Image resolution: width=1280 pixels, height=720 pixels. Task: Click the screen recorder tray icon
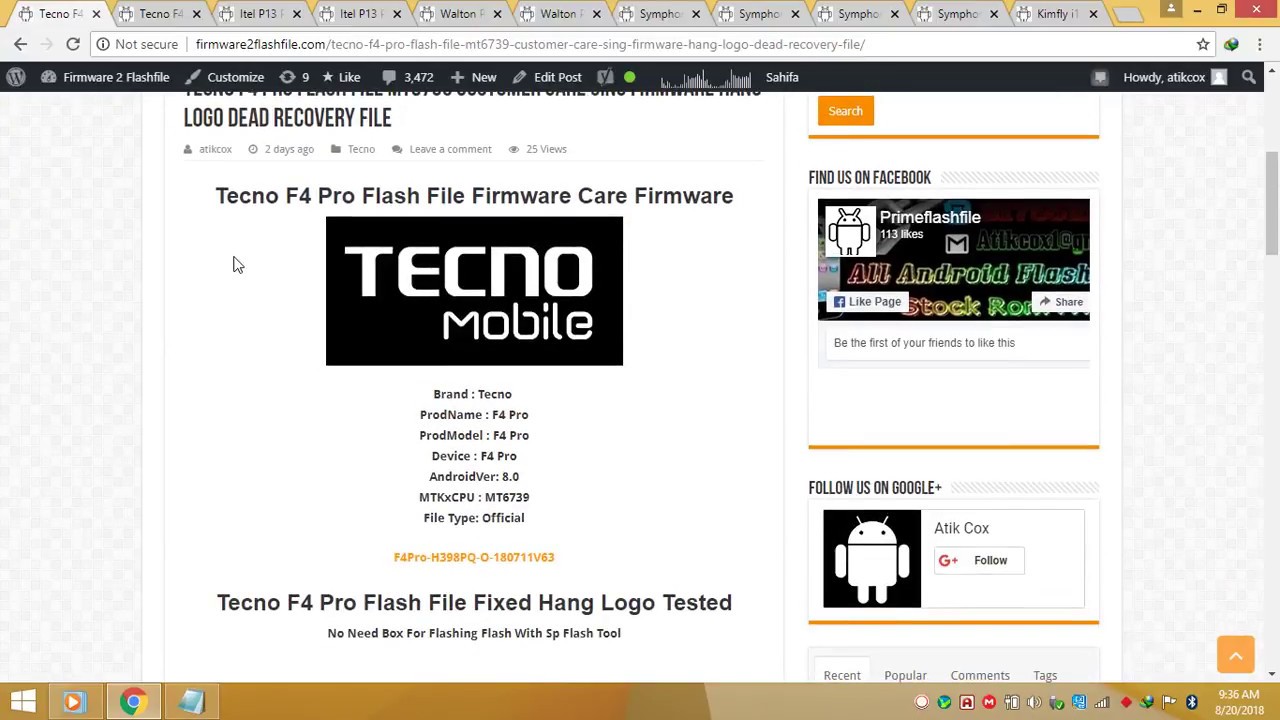pyautogui.click(x=921, y=702)
